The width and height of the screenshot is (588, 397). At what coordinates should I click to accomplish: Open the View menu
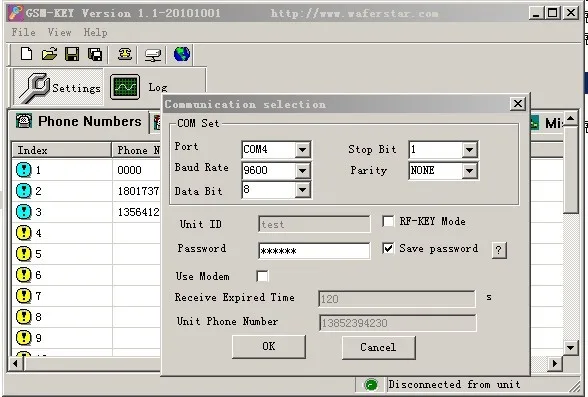click(59, 32)
